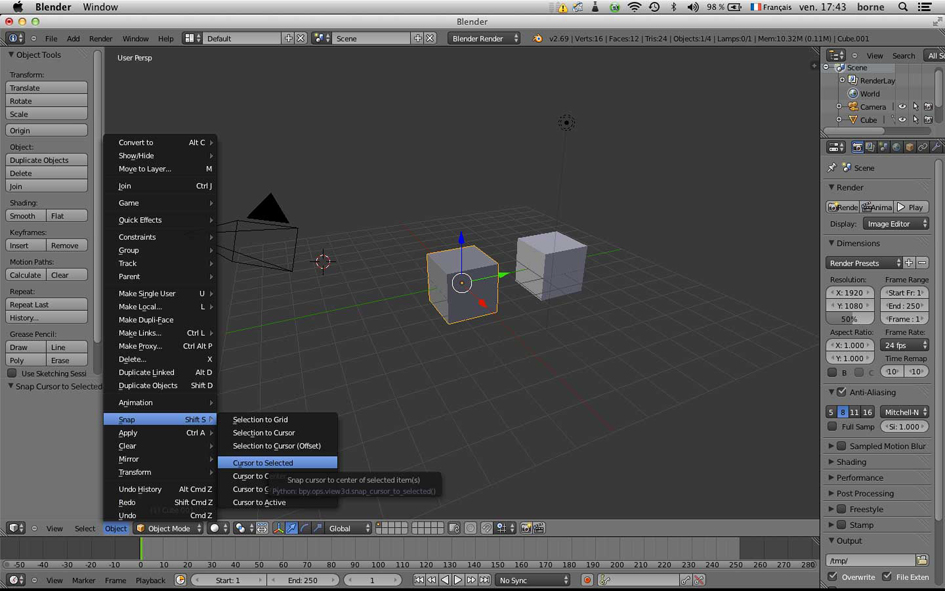
Task: Click the Anim render button
Action: coord(878,207)
